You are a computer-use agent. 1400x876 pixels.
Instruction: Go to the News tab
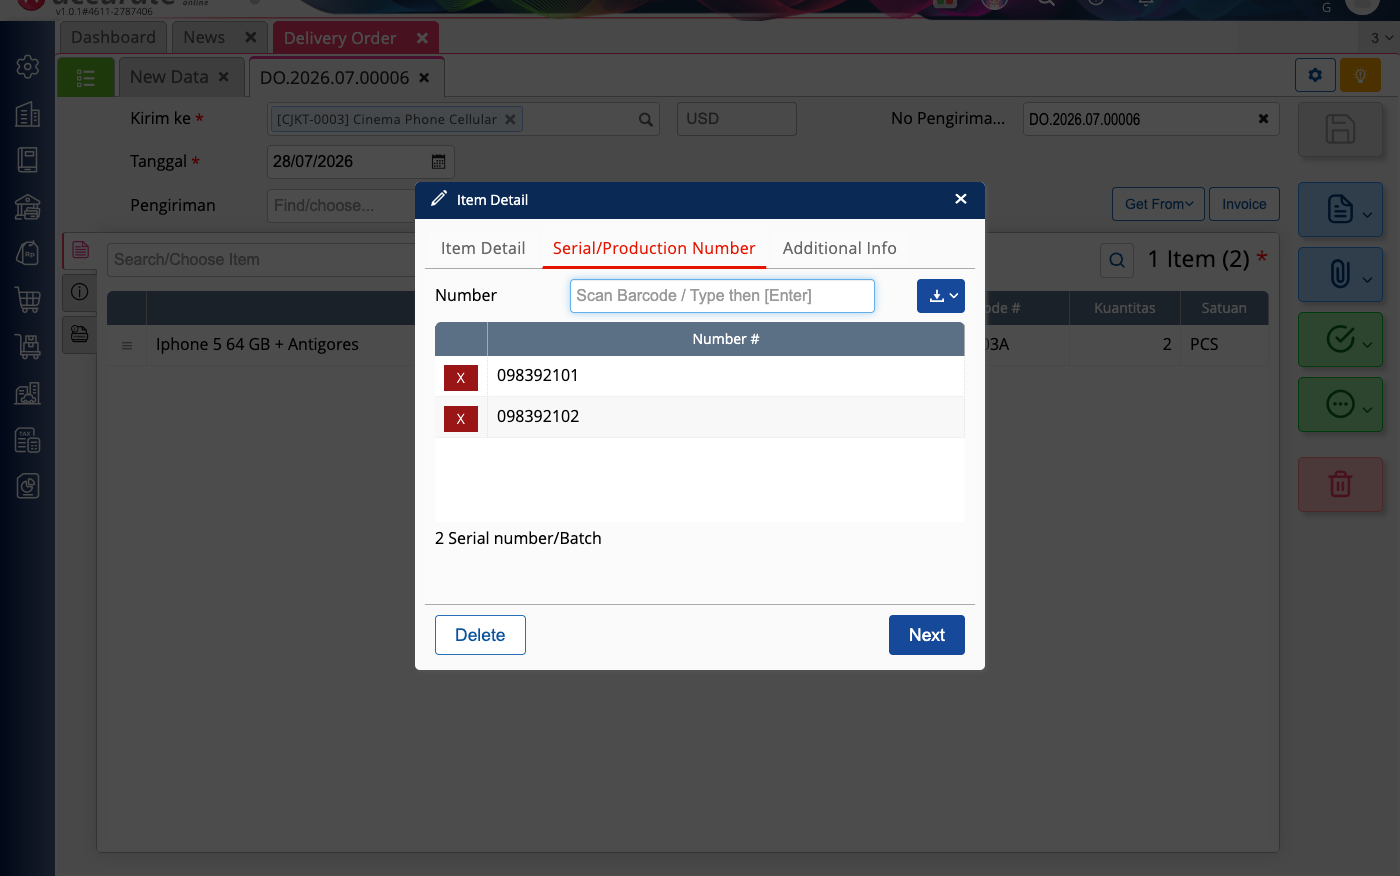(x=204, y=37)
